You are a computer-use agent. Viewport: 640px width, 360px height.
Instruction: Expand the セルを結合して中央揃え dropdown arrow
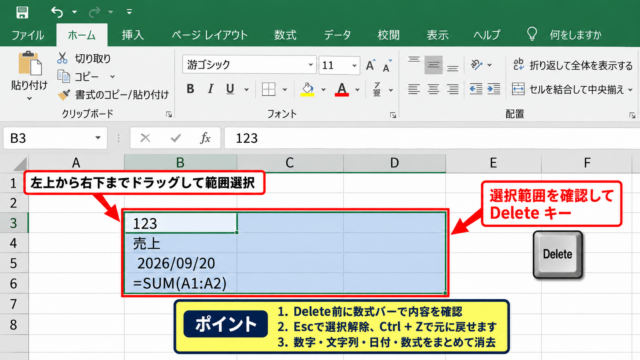click(x=630, y=89)
